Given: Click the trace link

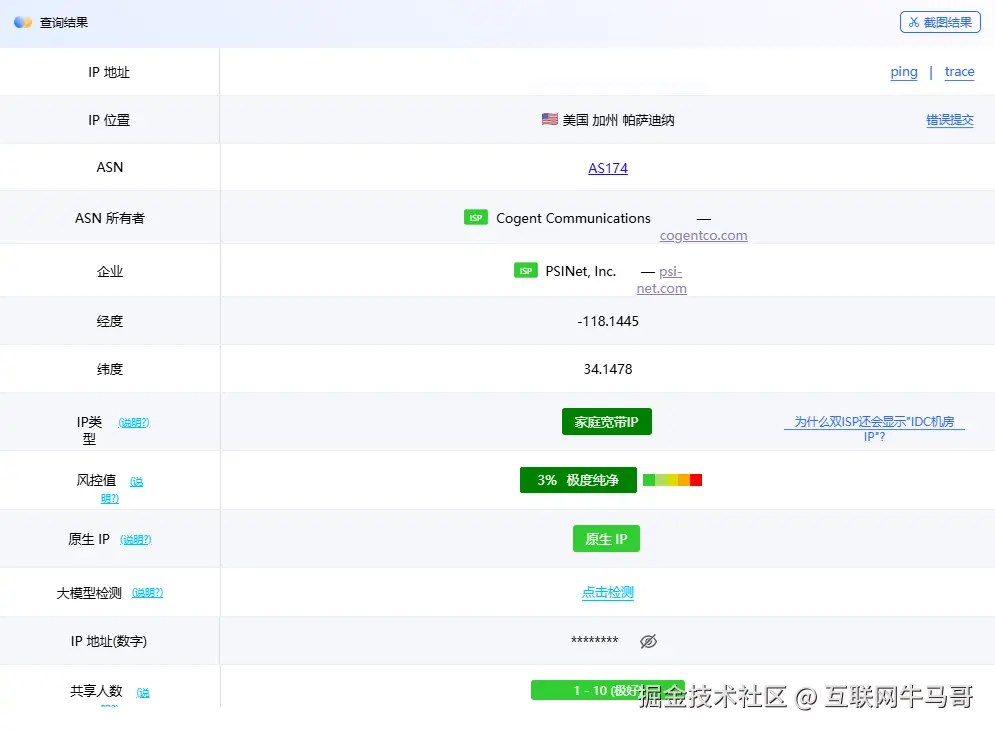Looking at the screenshot, I should pyautogui.click(x=959, y=72).
